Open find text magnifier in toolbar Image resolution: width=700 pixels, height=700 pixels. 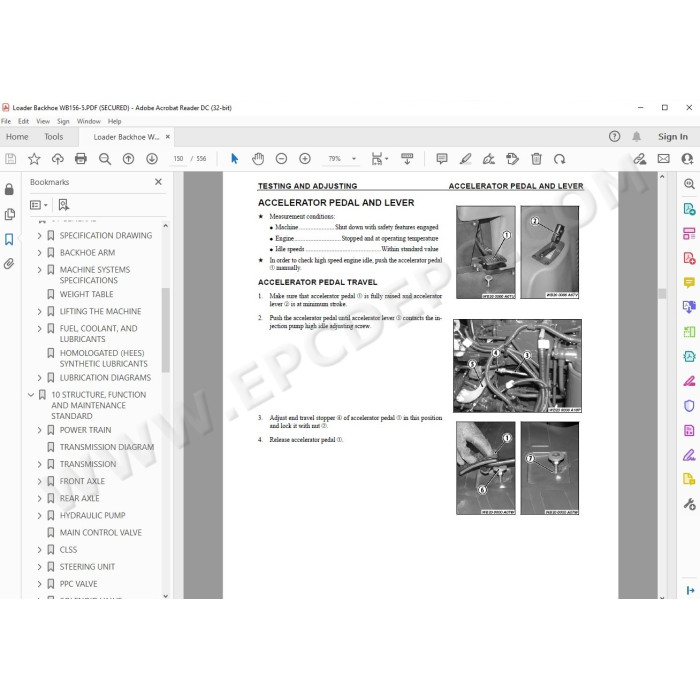click(104, 158)
